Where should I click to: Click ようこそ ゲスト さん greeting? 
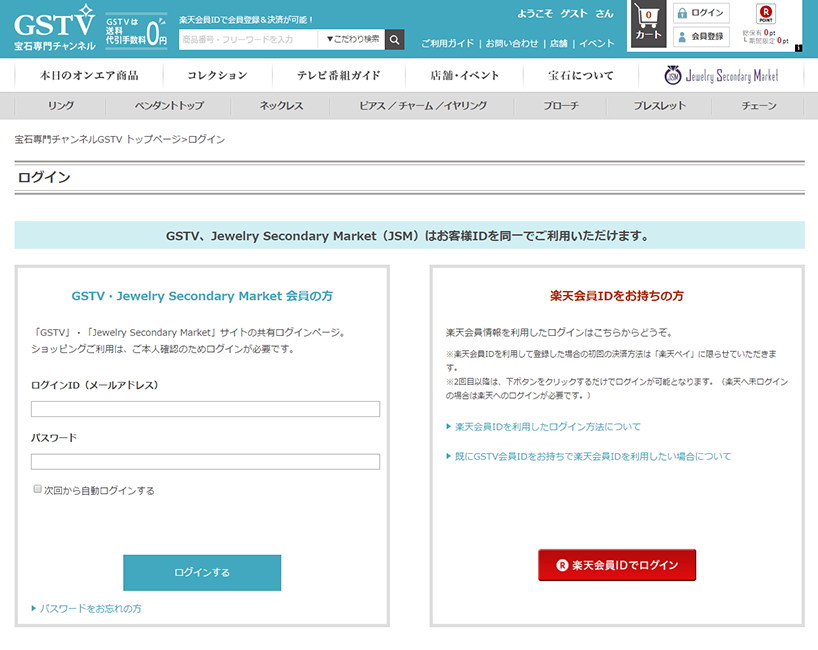tap(565, 14)
